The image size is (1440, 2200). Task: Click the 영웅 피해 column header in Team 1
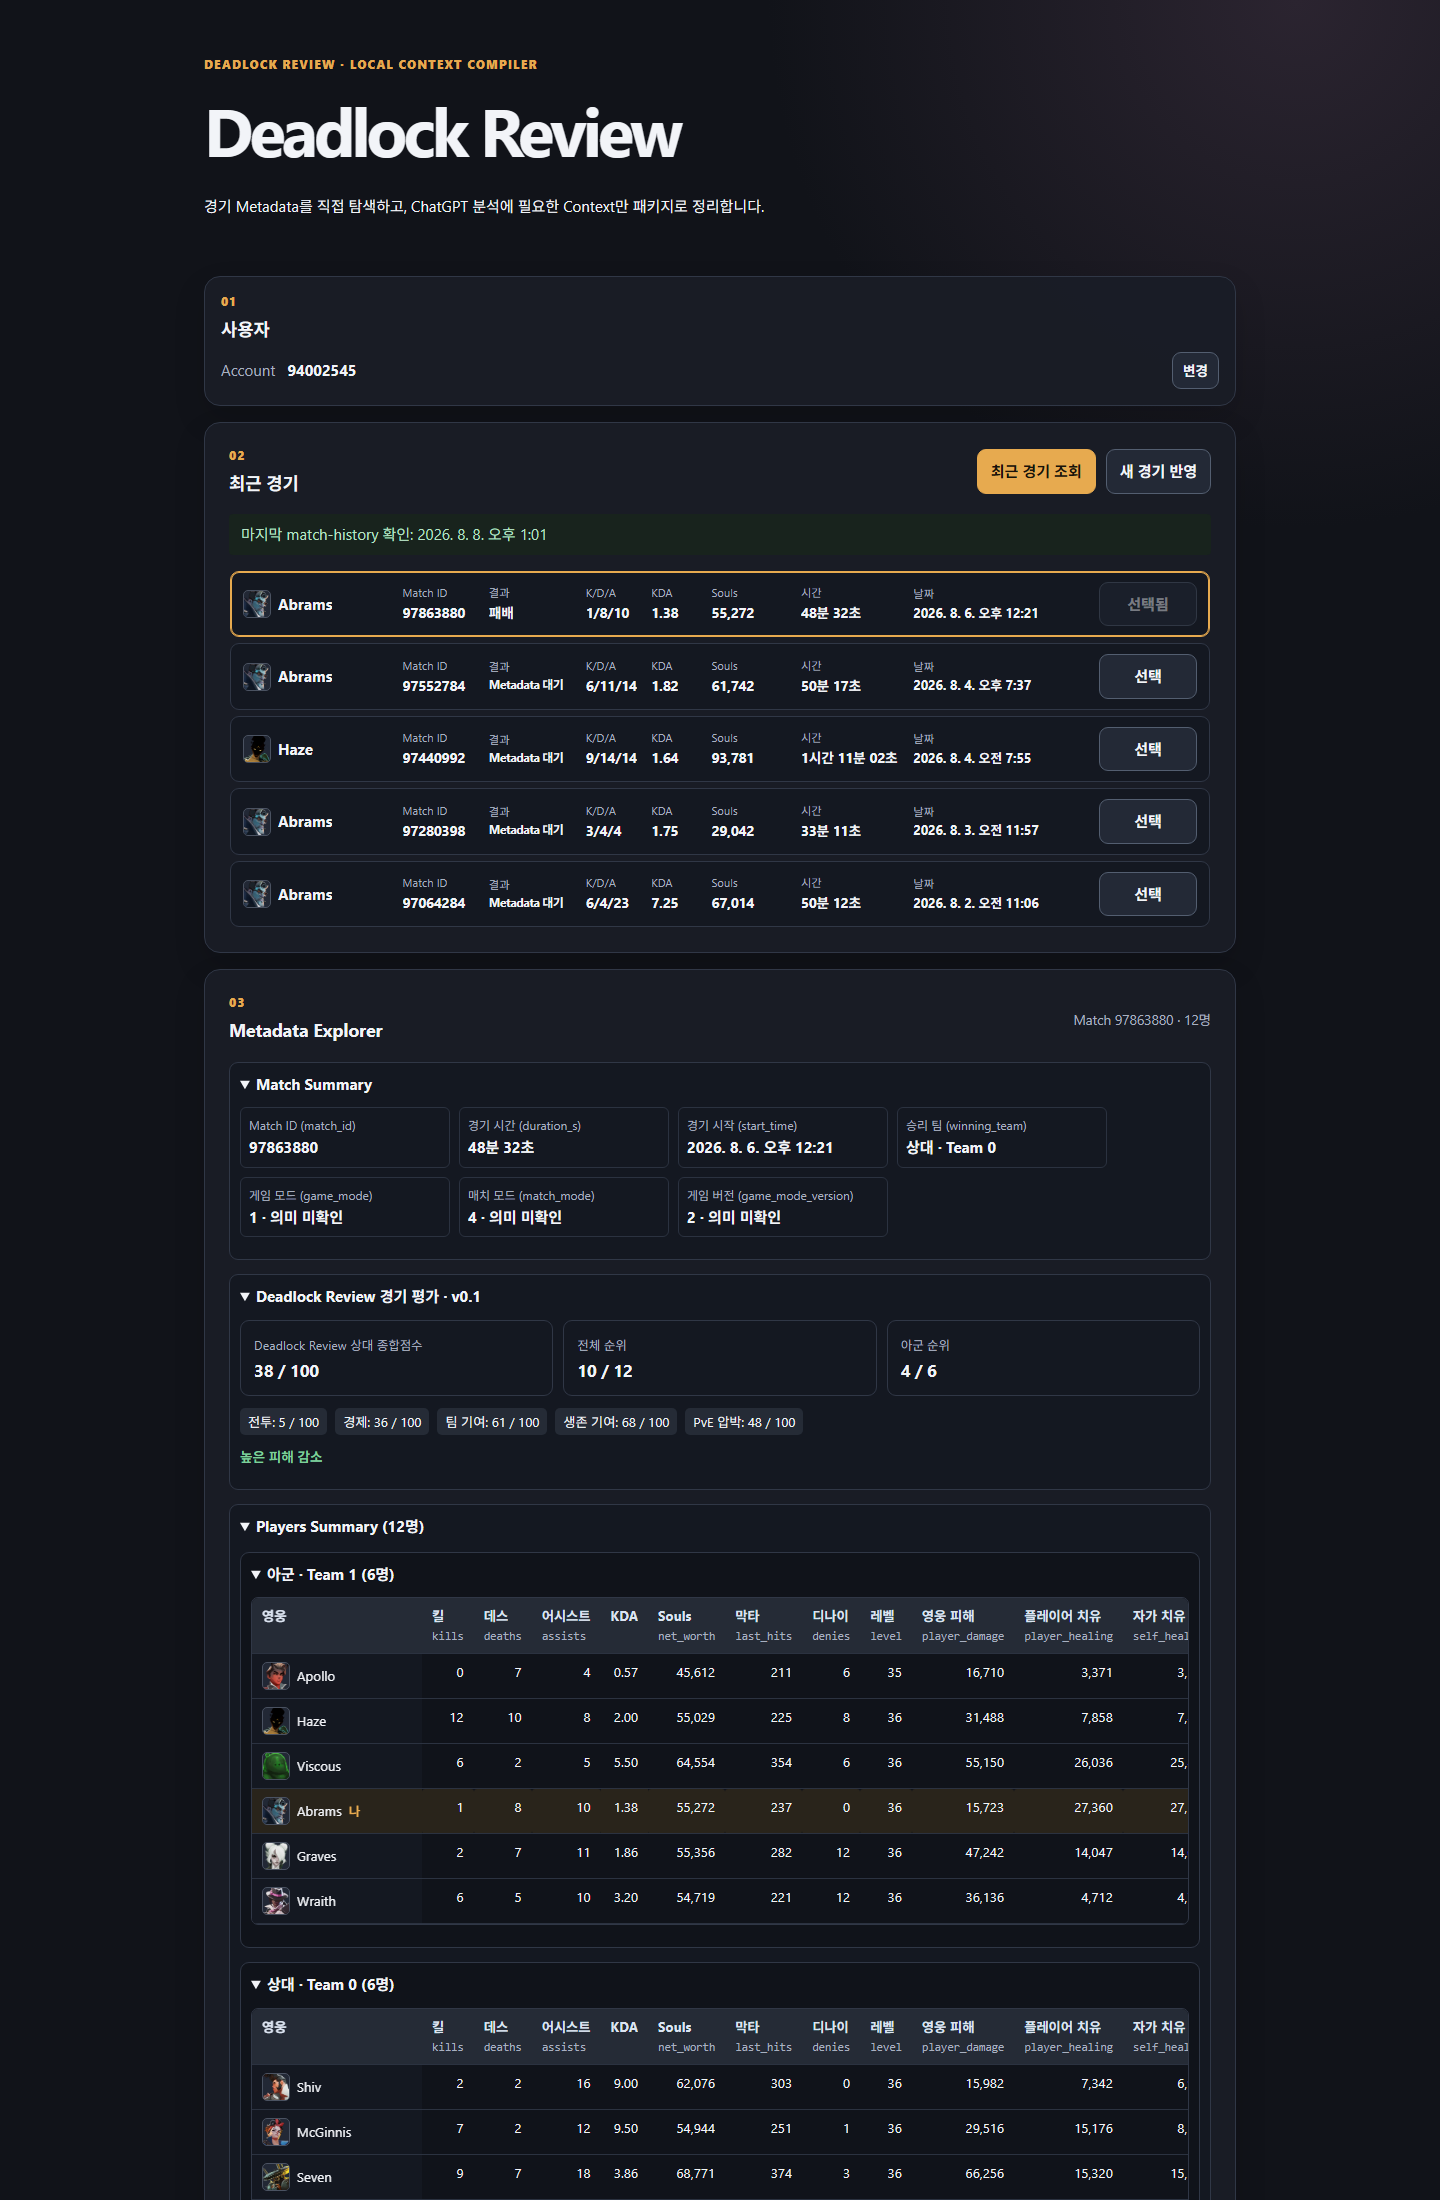pos(962,1625)
